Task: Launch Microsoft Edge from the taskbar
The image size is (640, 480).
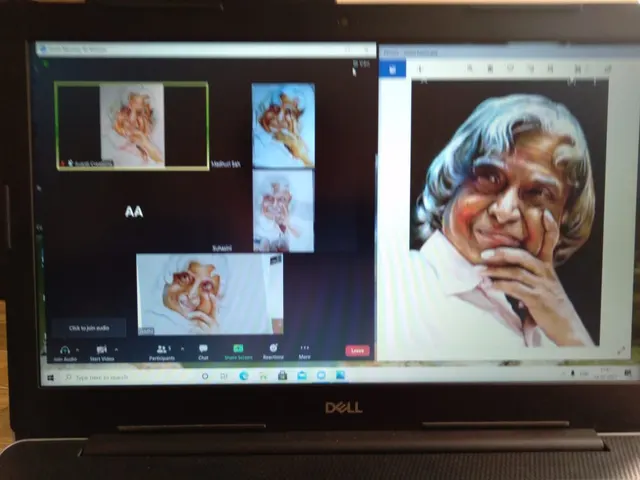Action: click(x=244, y=376)
